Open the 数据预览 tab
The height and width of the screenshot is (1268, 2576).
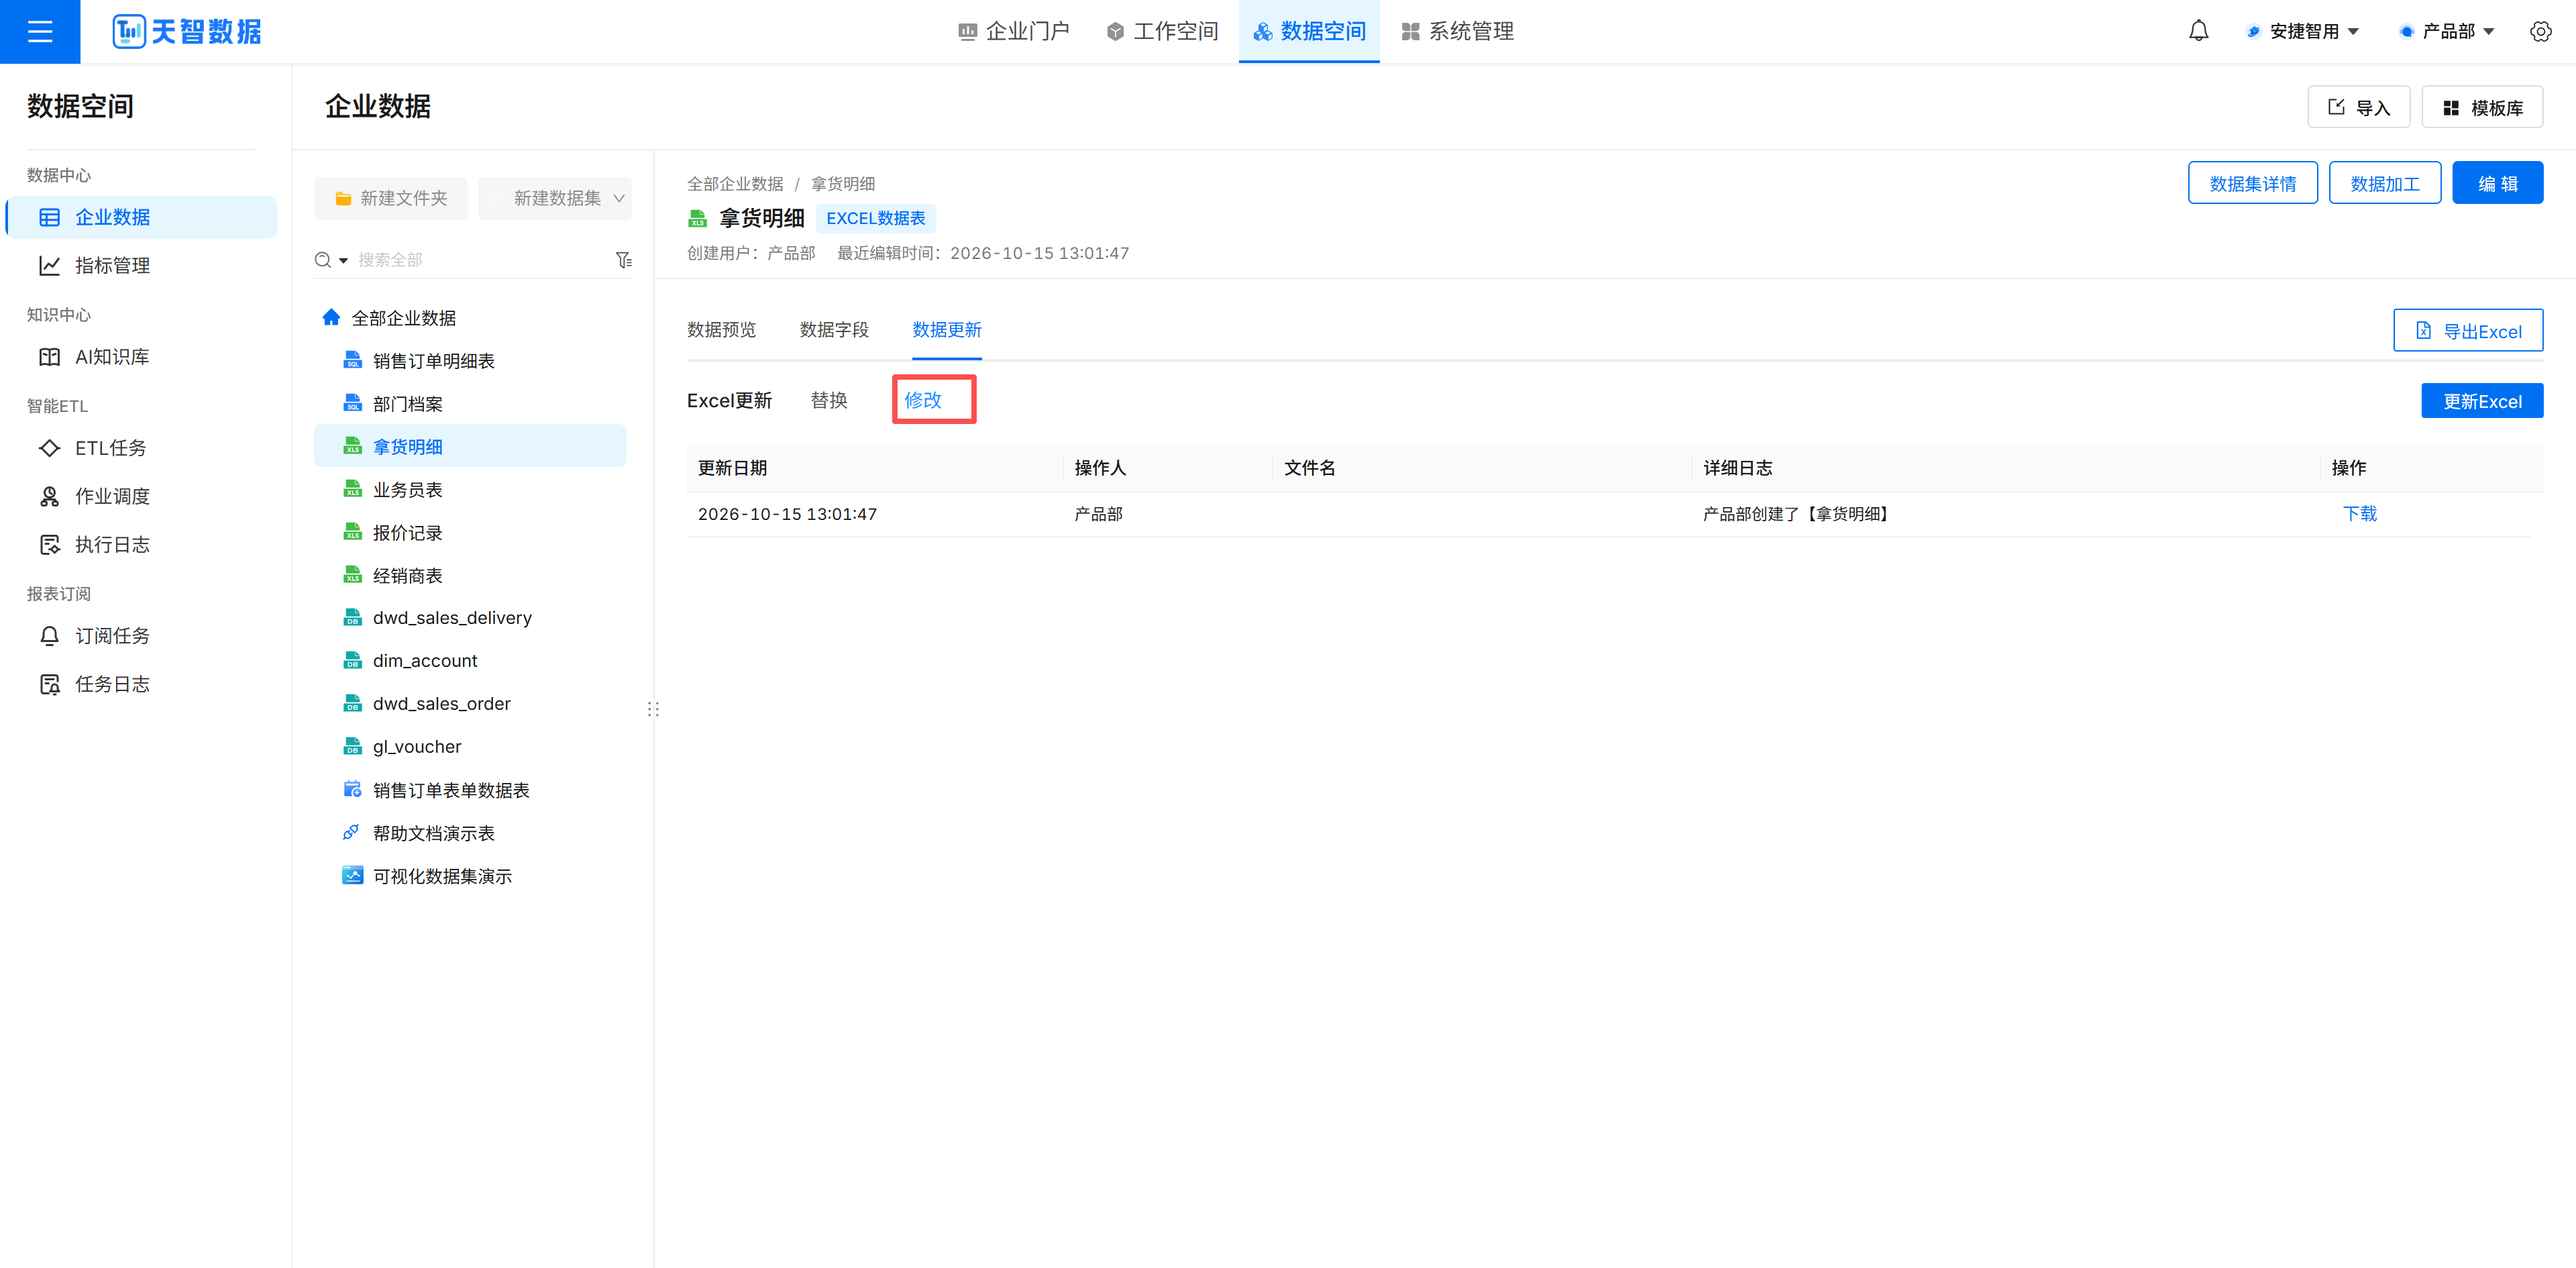[721, 330]
